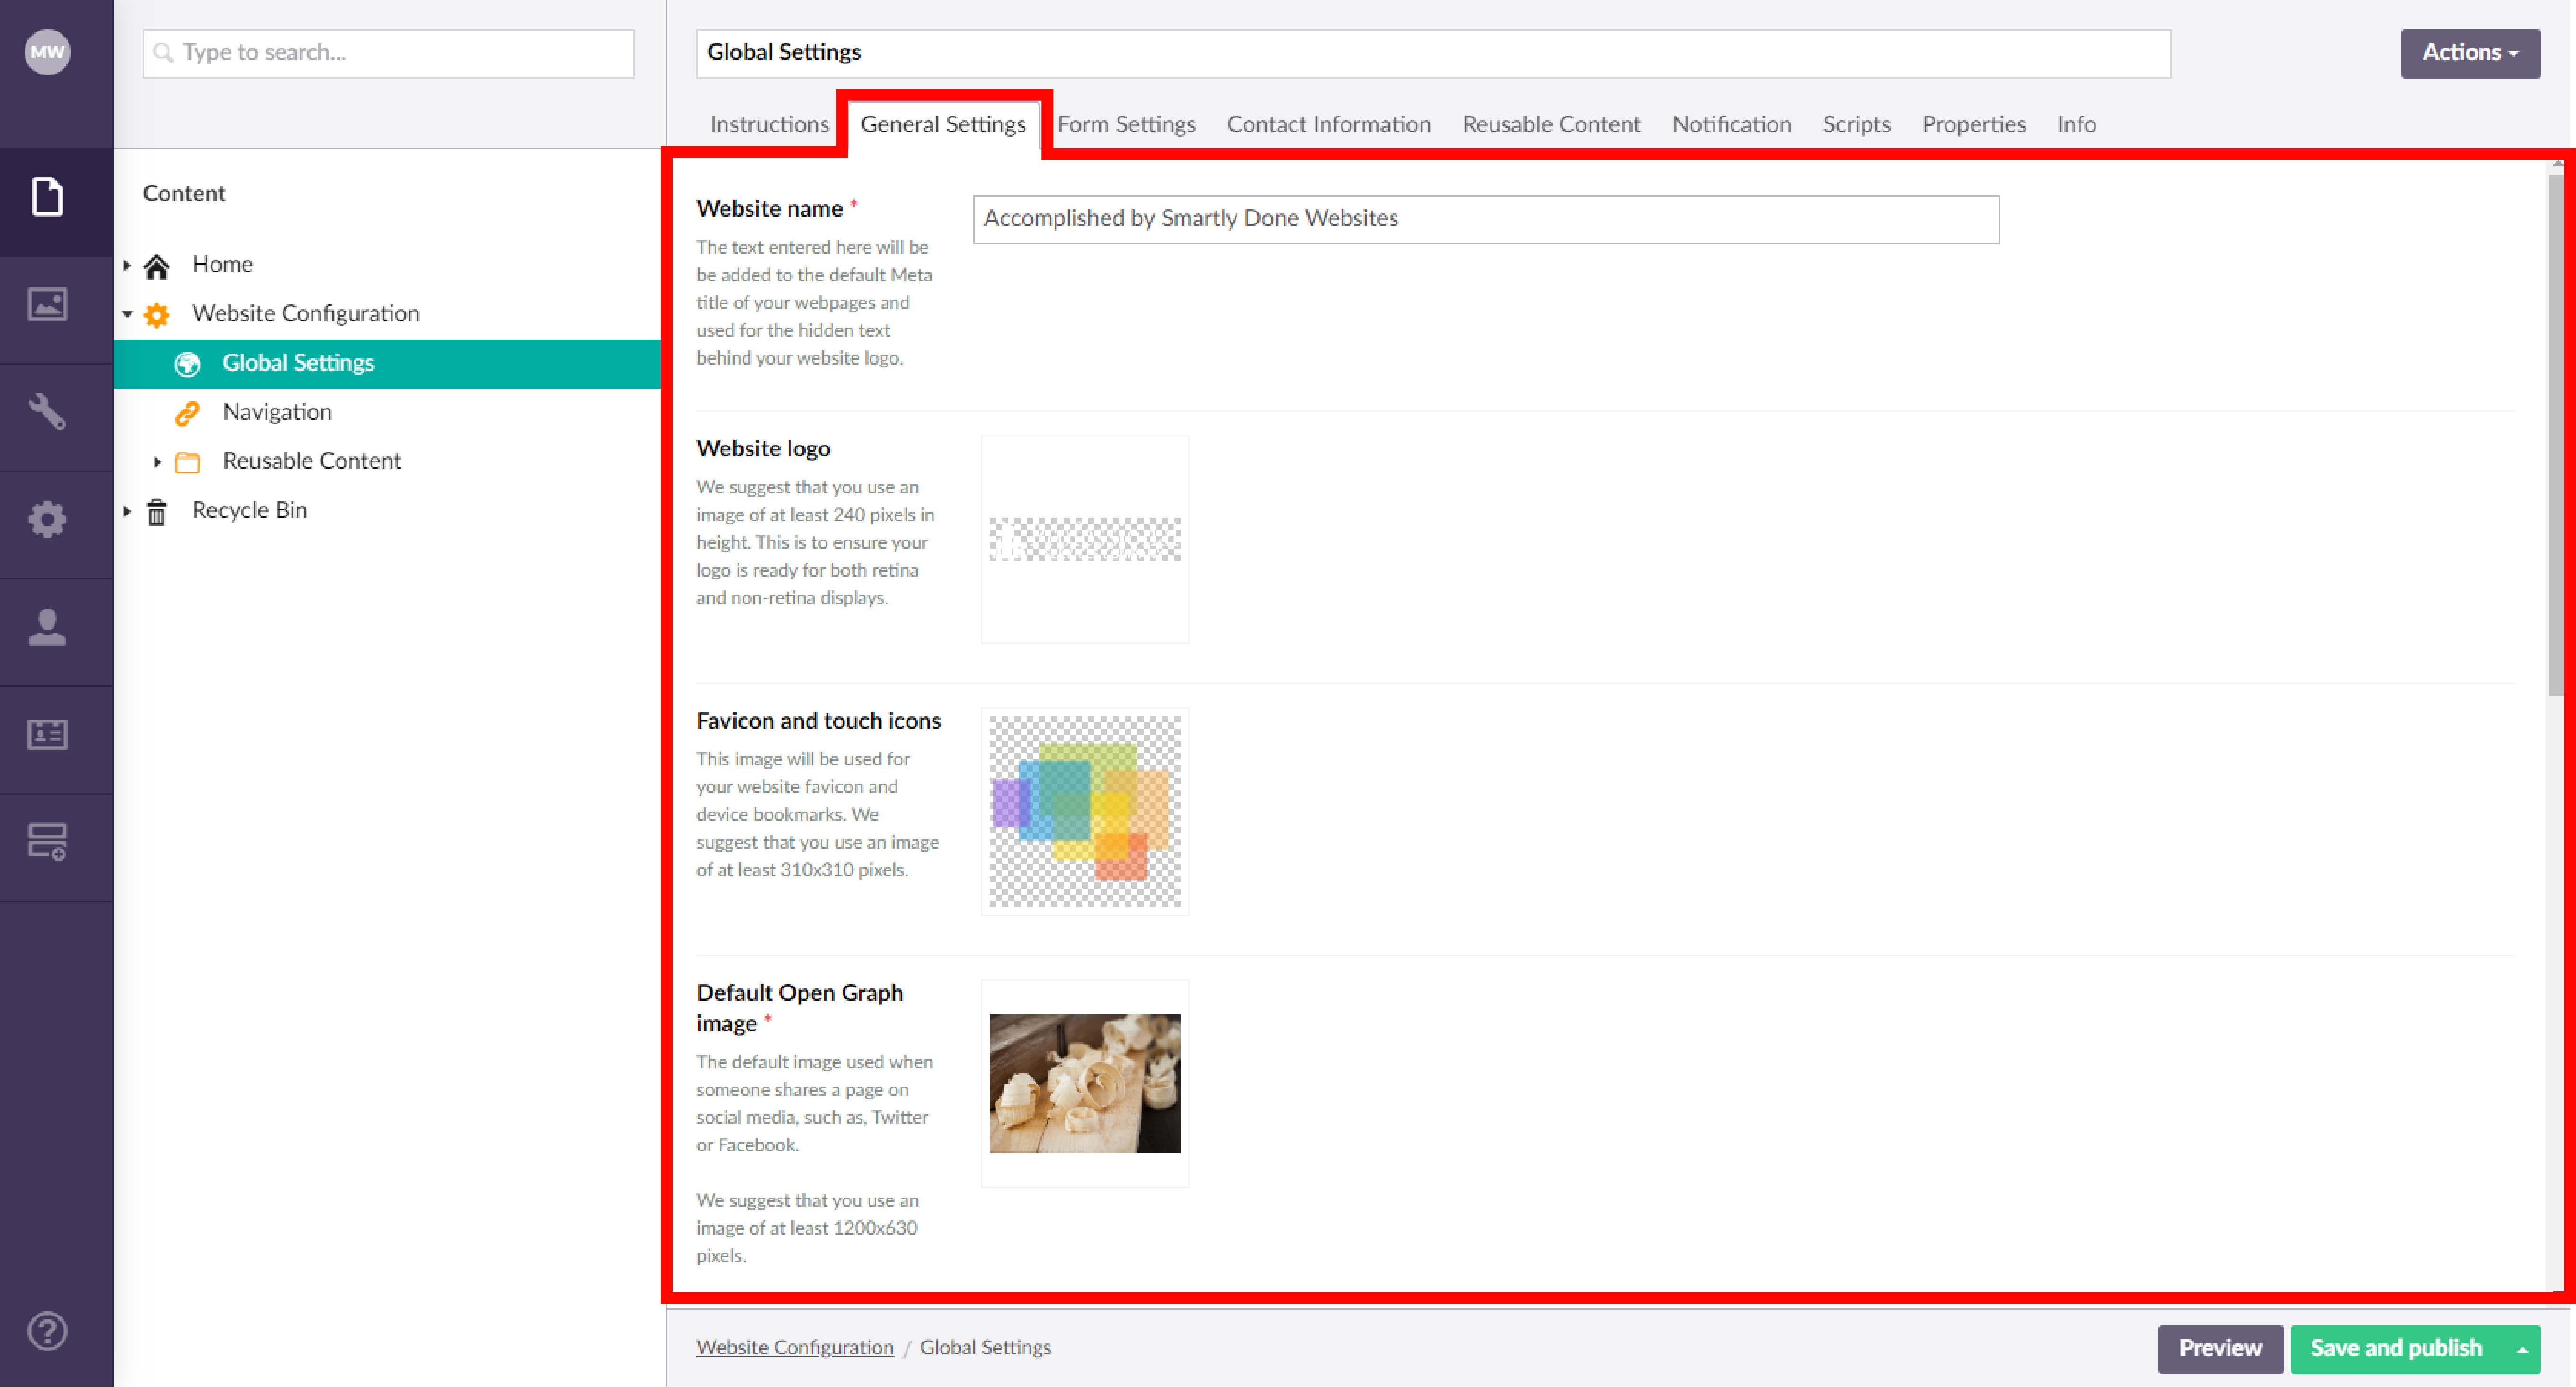This screenshot has width=2576, height=1387.
Task: Switch to the Form Settings tab
Action: click(x=1126, y=124)
